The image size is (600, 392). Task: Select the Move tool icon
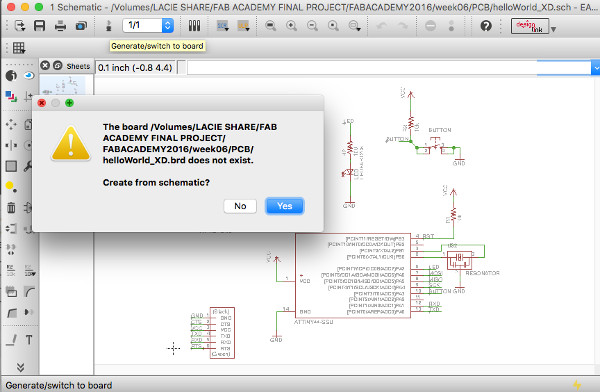pos(11,124)
